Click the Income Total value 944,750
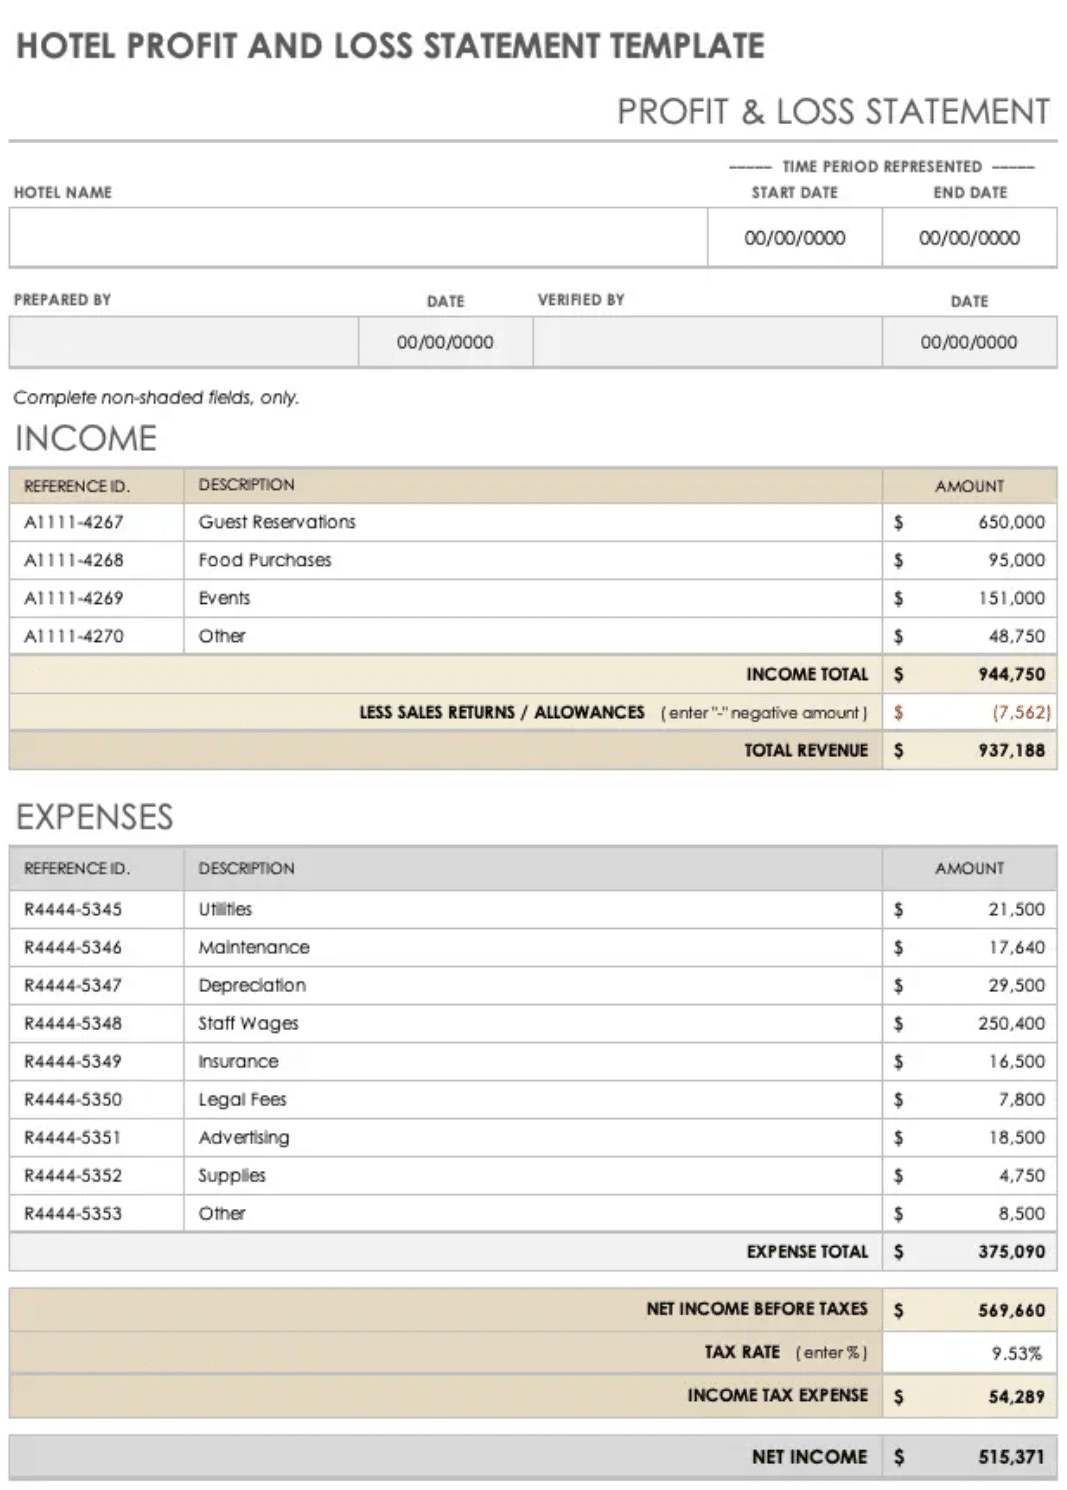The image size is (1067, 1490). [x=1010, y=674]
